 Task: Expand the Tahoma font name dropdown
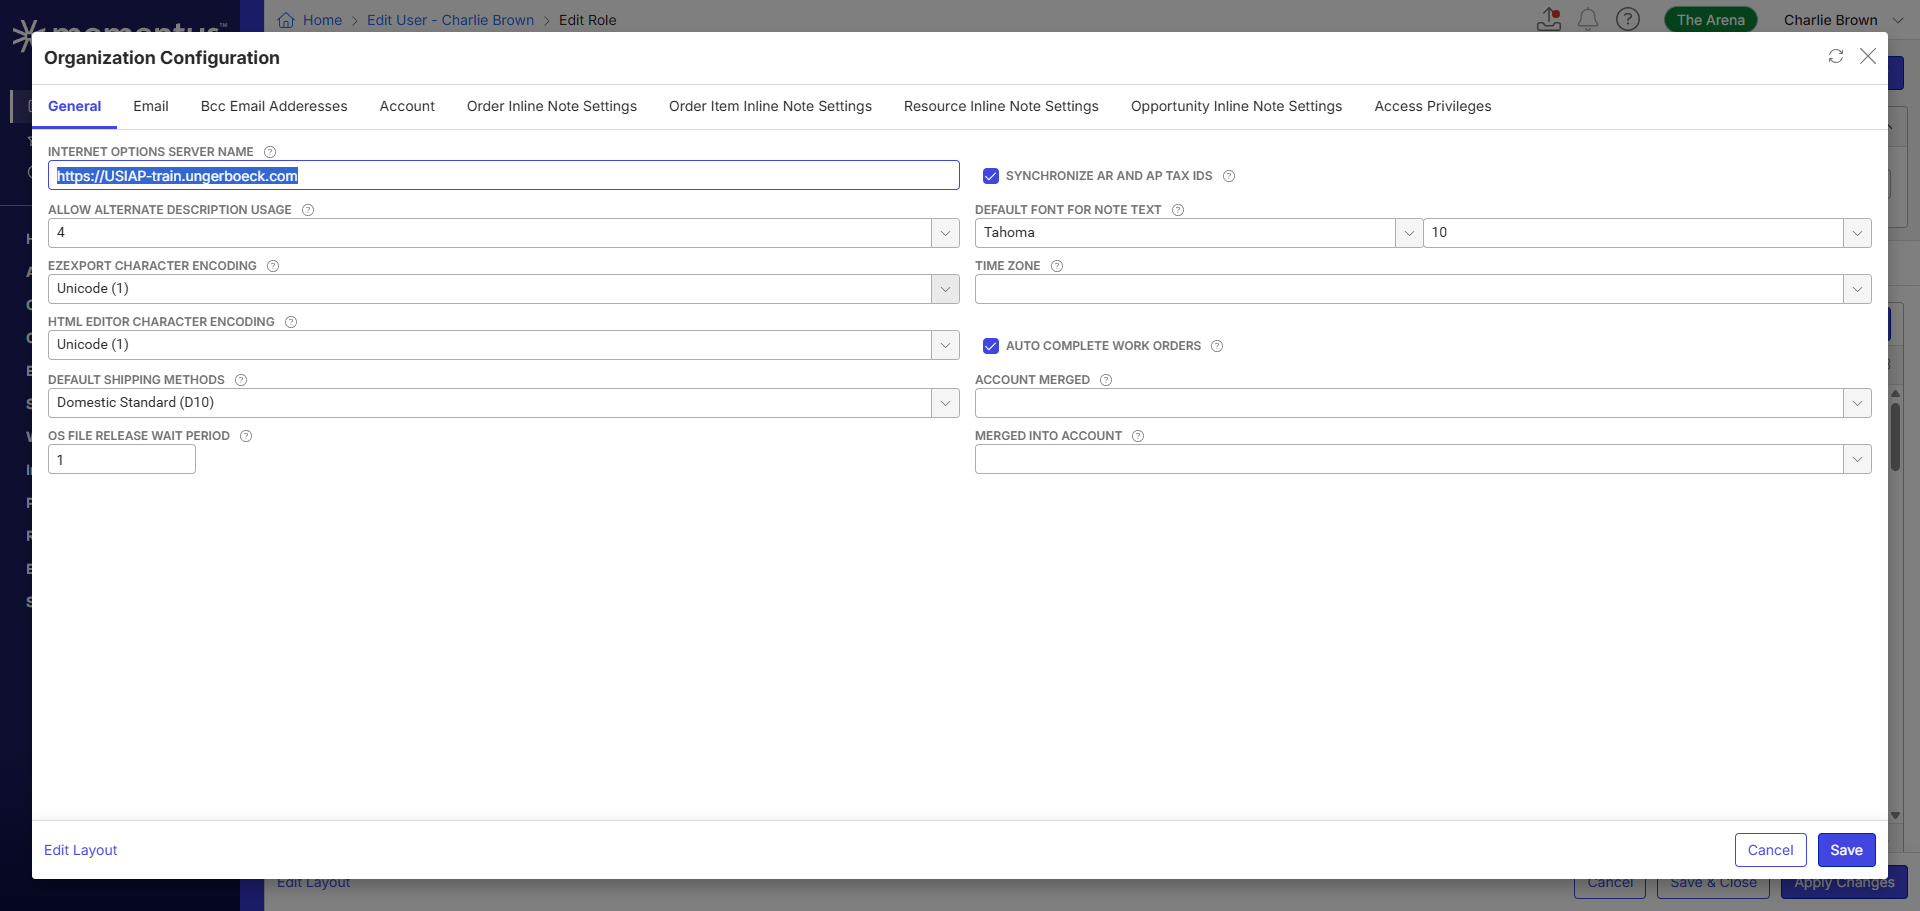click(x=1409, y=233)
